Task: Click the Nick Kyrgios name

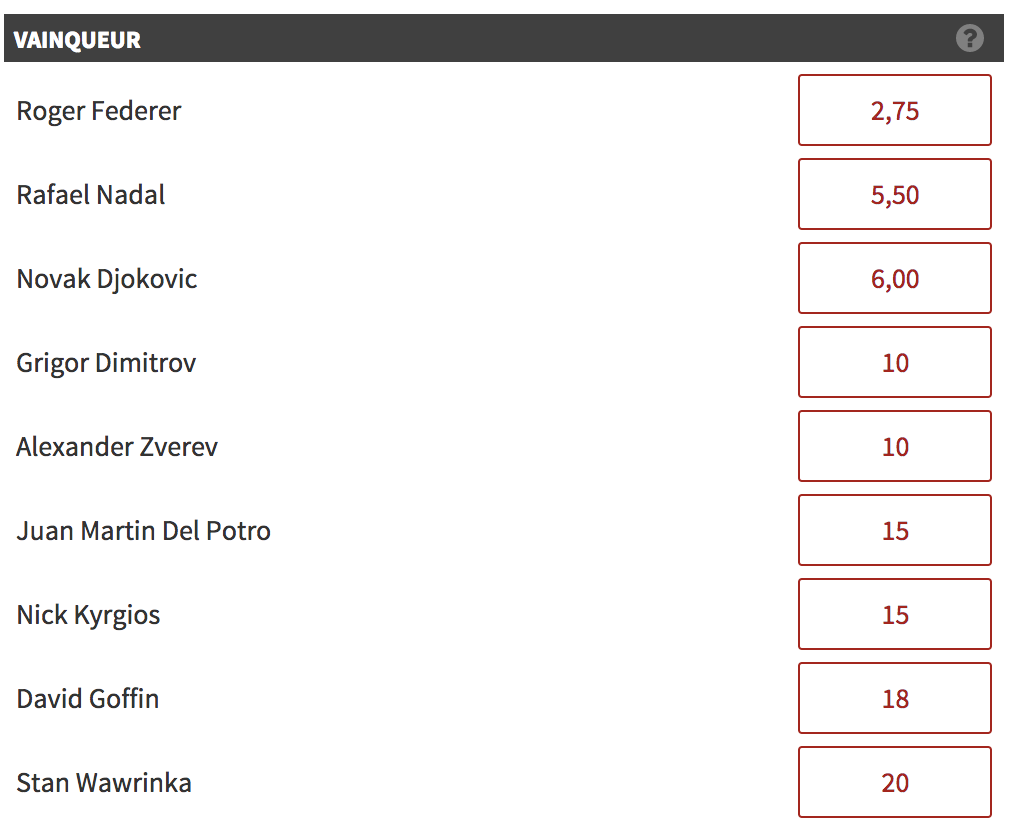Action: coord(88,615)
